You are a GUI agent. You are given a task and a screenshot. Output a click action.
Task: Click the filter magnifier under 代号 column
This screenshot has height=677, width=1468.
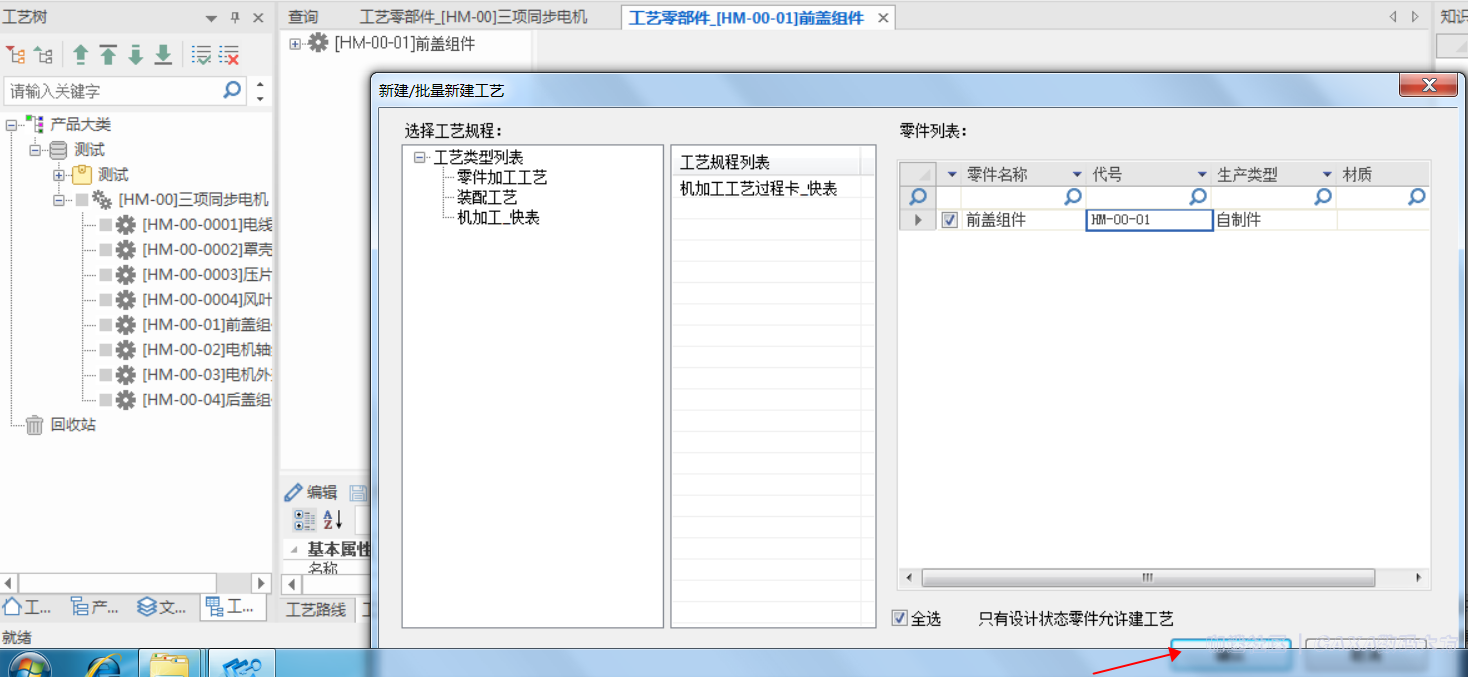[x=1198, y=197]
